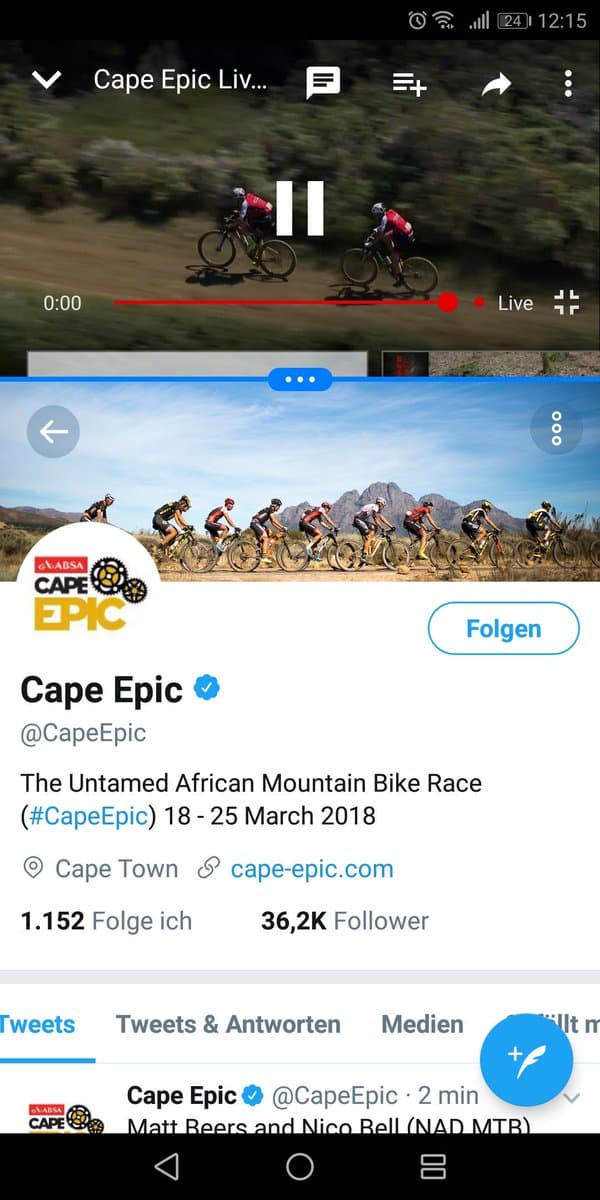
Task: Exit fullscreen using the collapse icon
Action: 566,303
